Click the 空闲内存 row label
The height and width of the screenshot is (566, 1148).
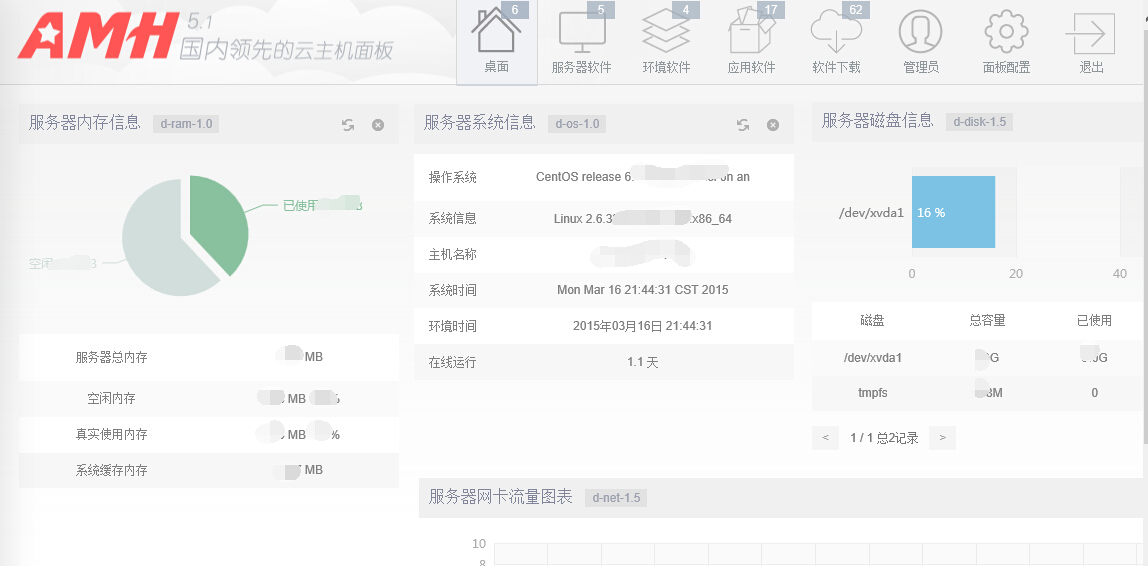coord(111,398)
